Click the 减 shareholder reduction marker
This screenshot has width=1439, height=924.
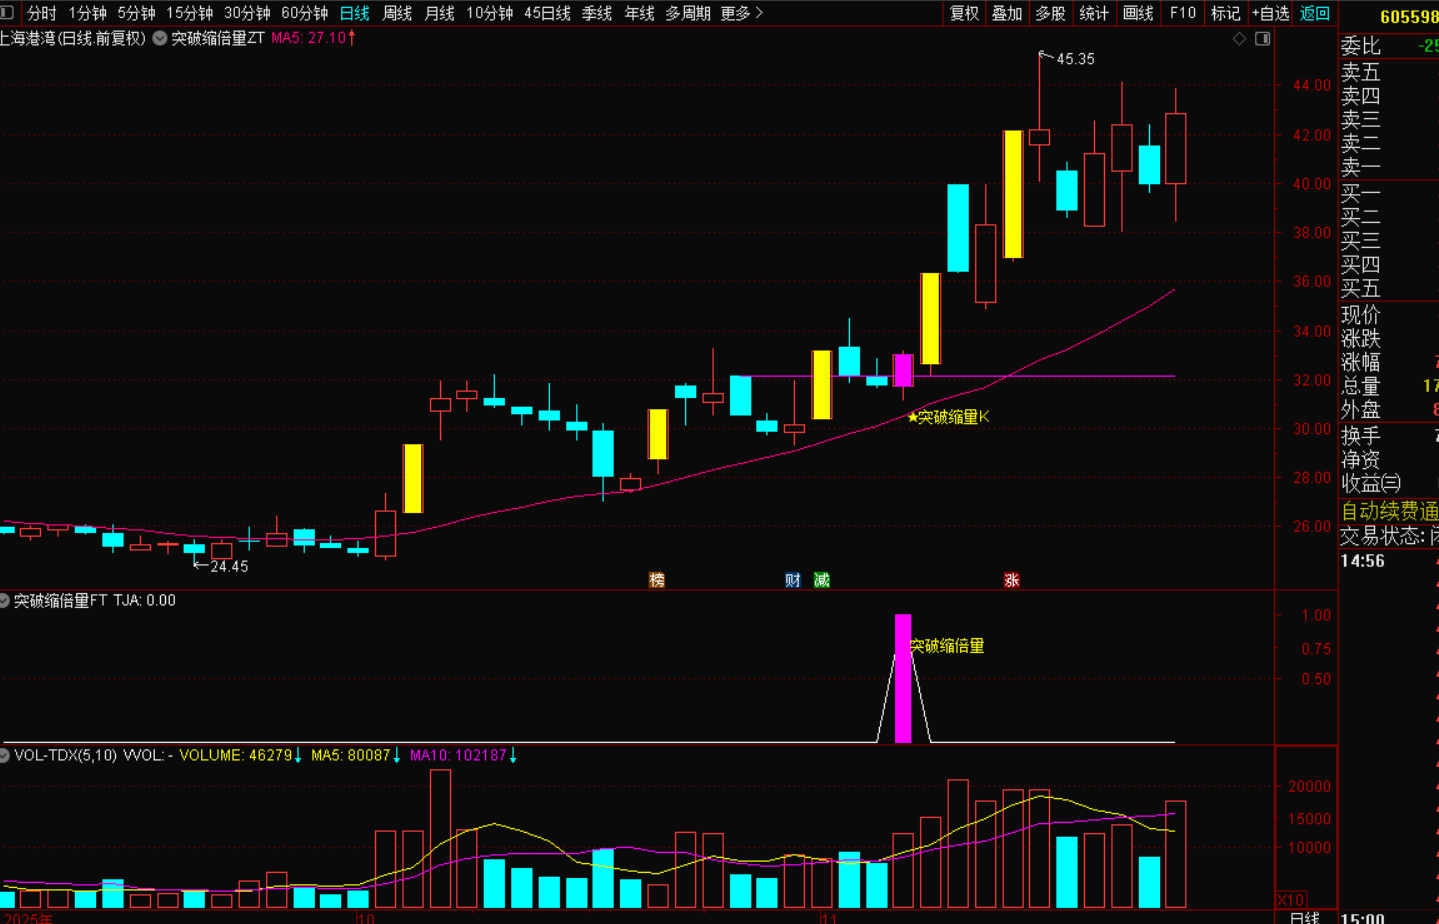coord(821,580)
